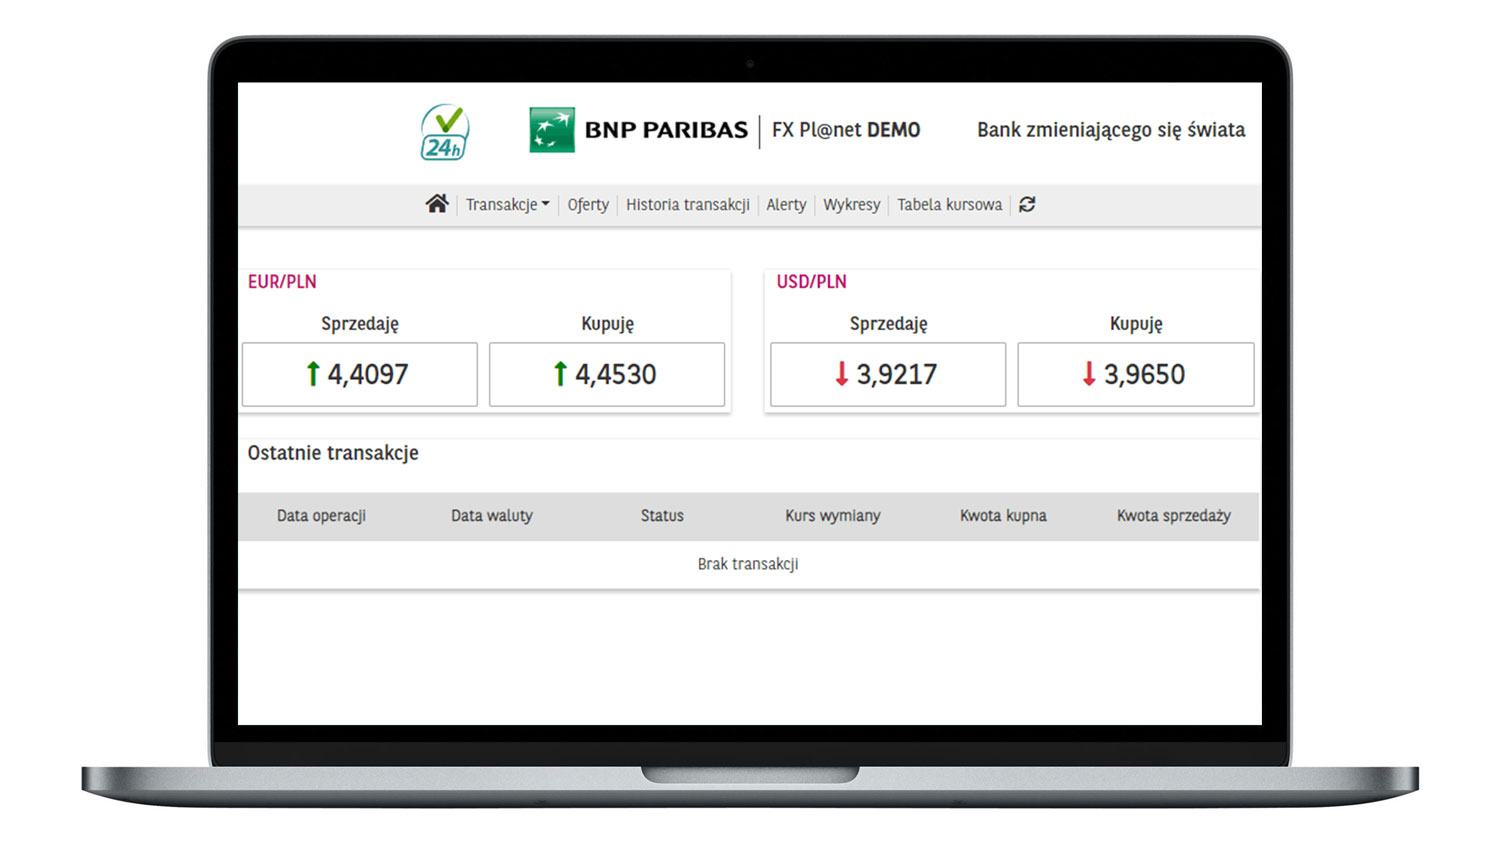
Task: Open Tabela kursowa rate table
Action: pyautogui.click(x=949, y=204)
